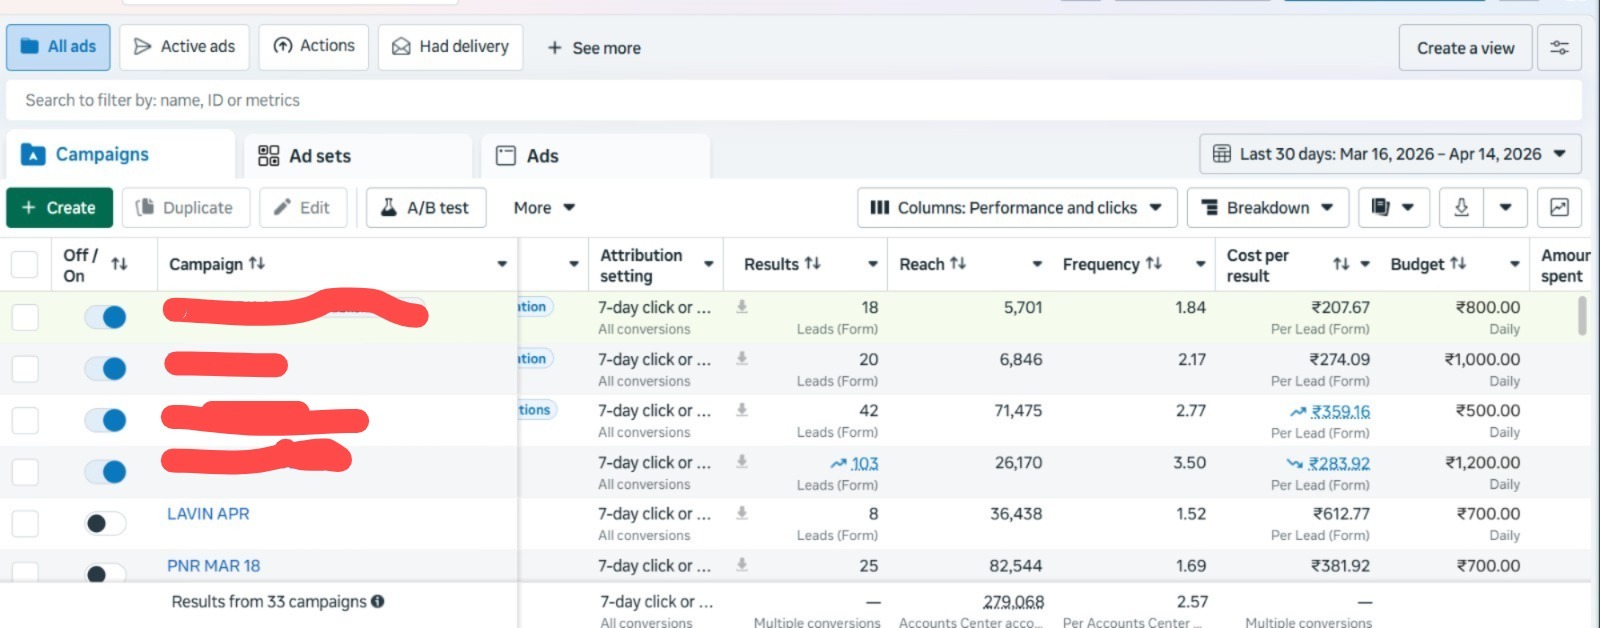Screen dimensions: 1600x628
Task: Select the Actions view
Action: click(x=314, y=47)
